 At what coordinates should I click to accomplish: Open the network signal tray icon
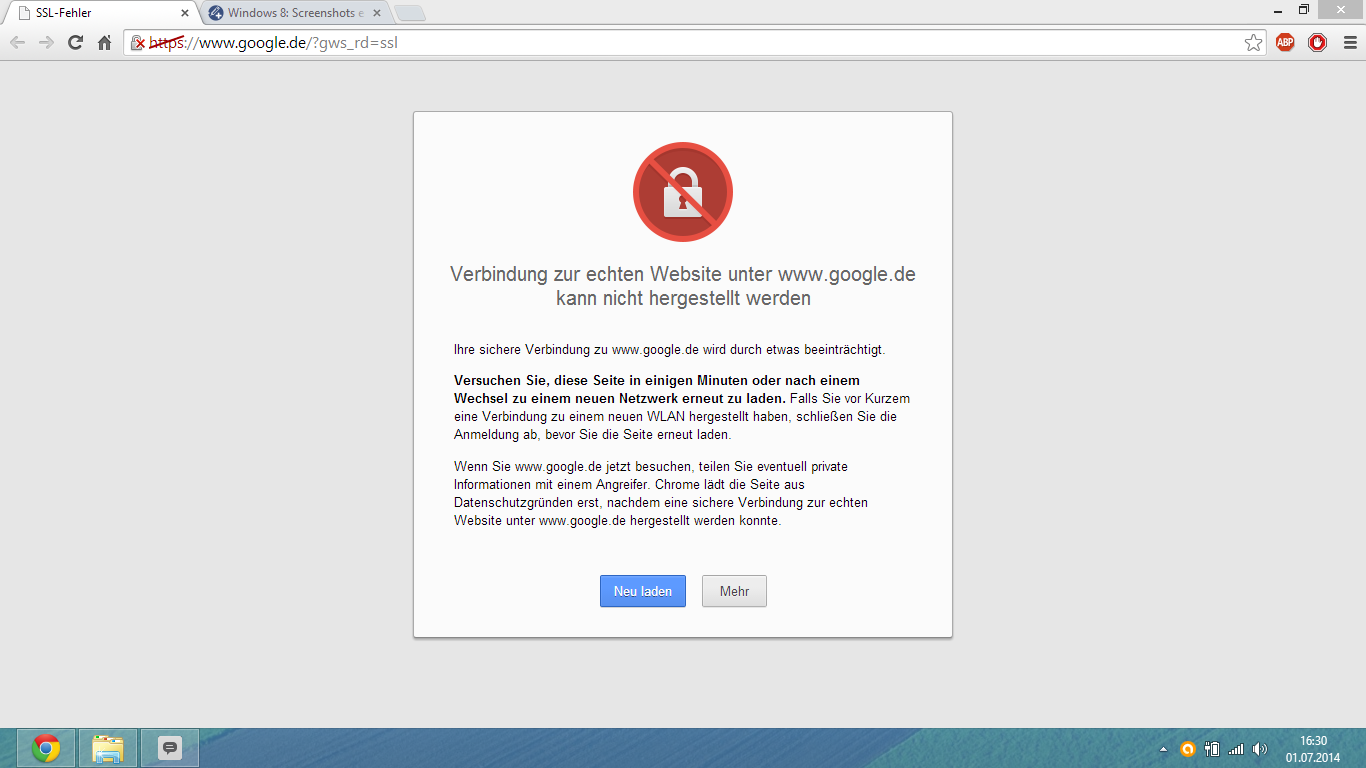click(1236, 749)
